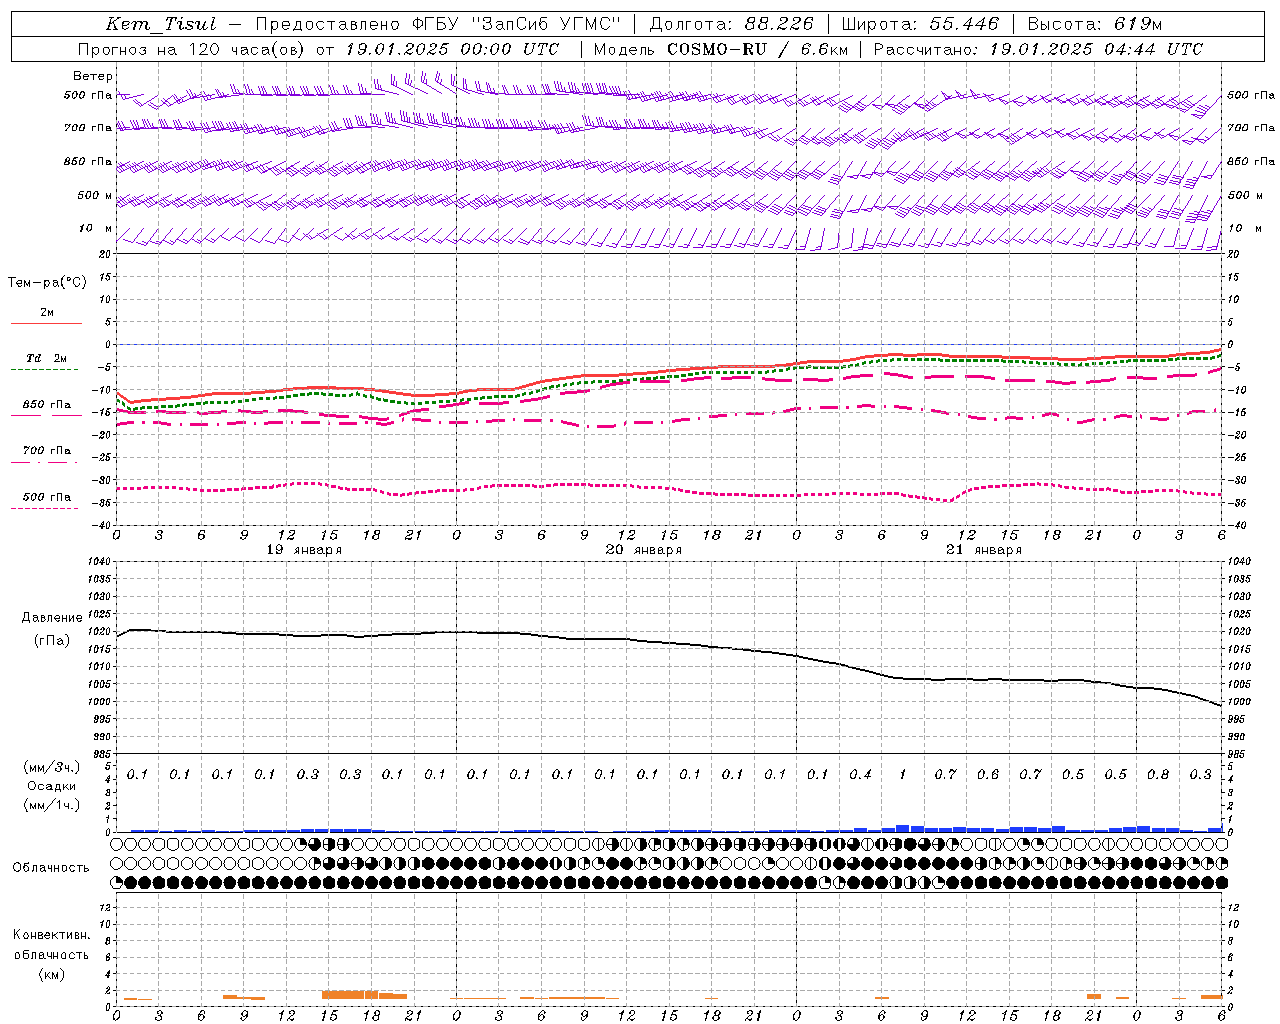Select the 'Предоставлено ФГБУ "ЗапСиб УГМС"' header text
Screen dimensions: 1280x1024
(438, 24)
